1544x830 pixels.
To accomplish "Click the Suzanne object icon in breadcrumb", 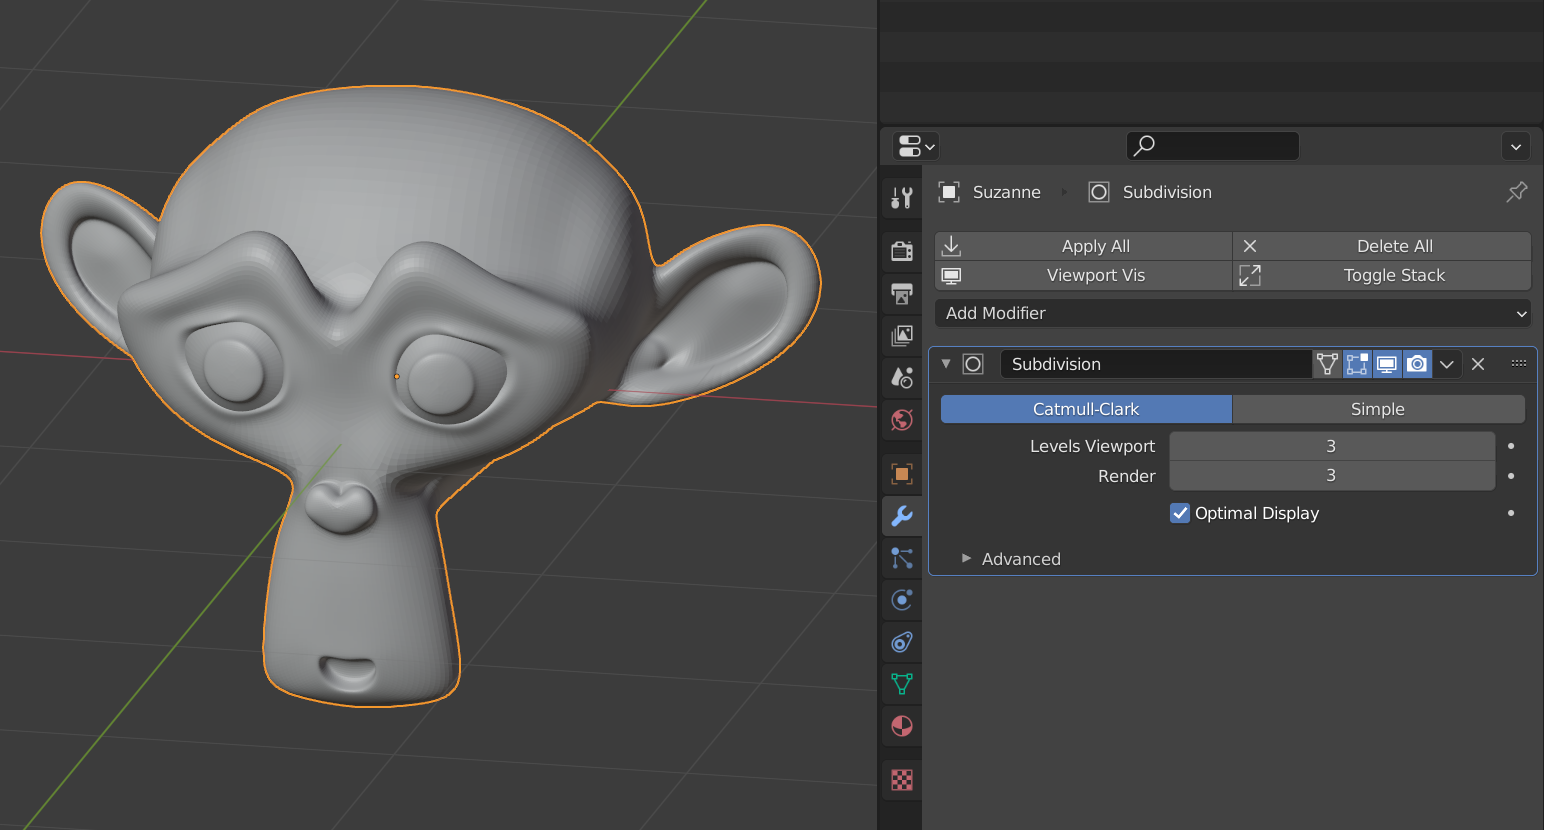I will 949,192.
